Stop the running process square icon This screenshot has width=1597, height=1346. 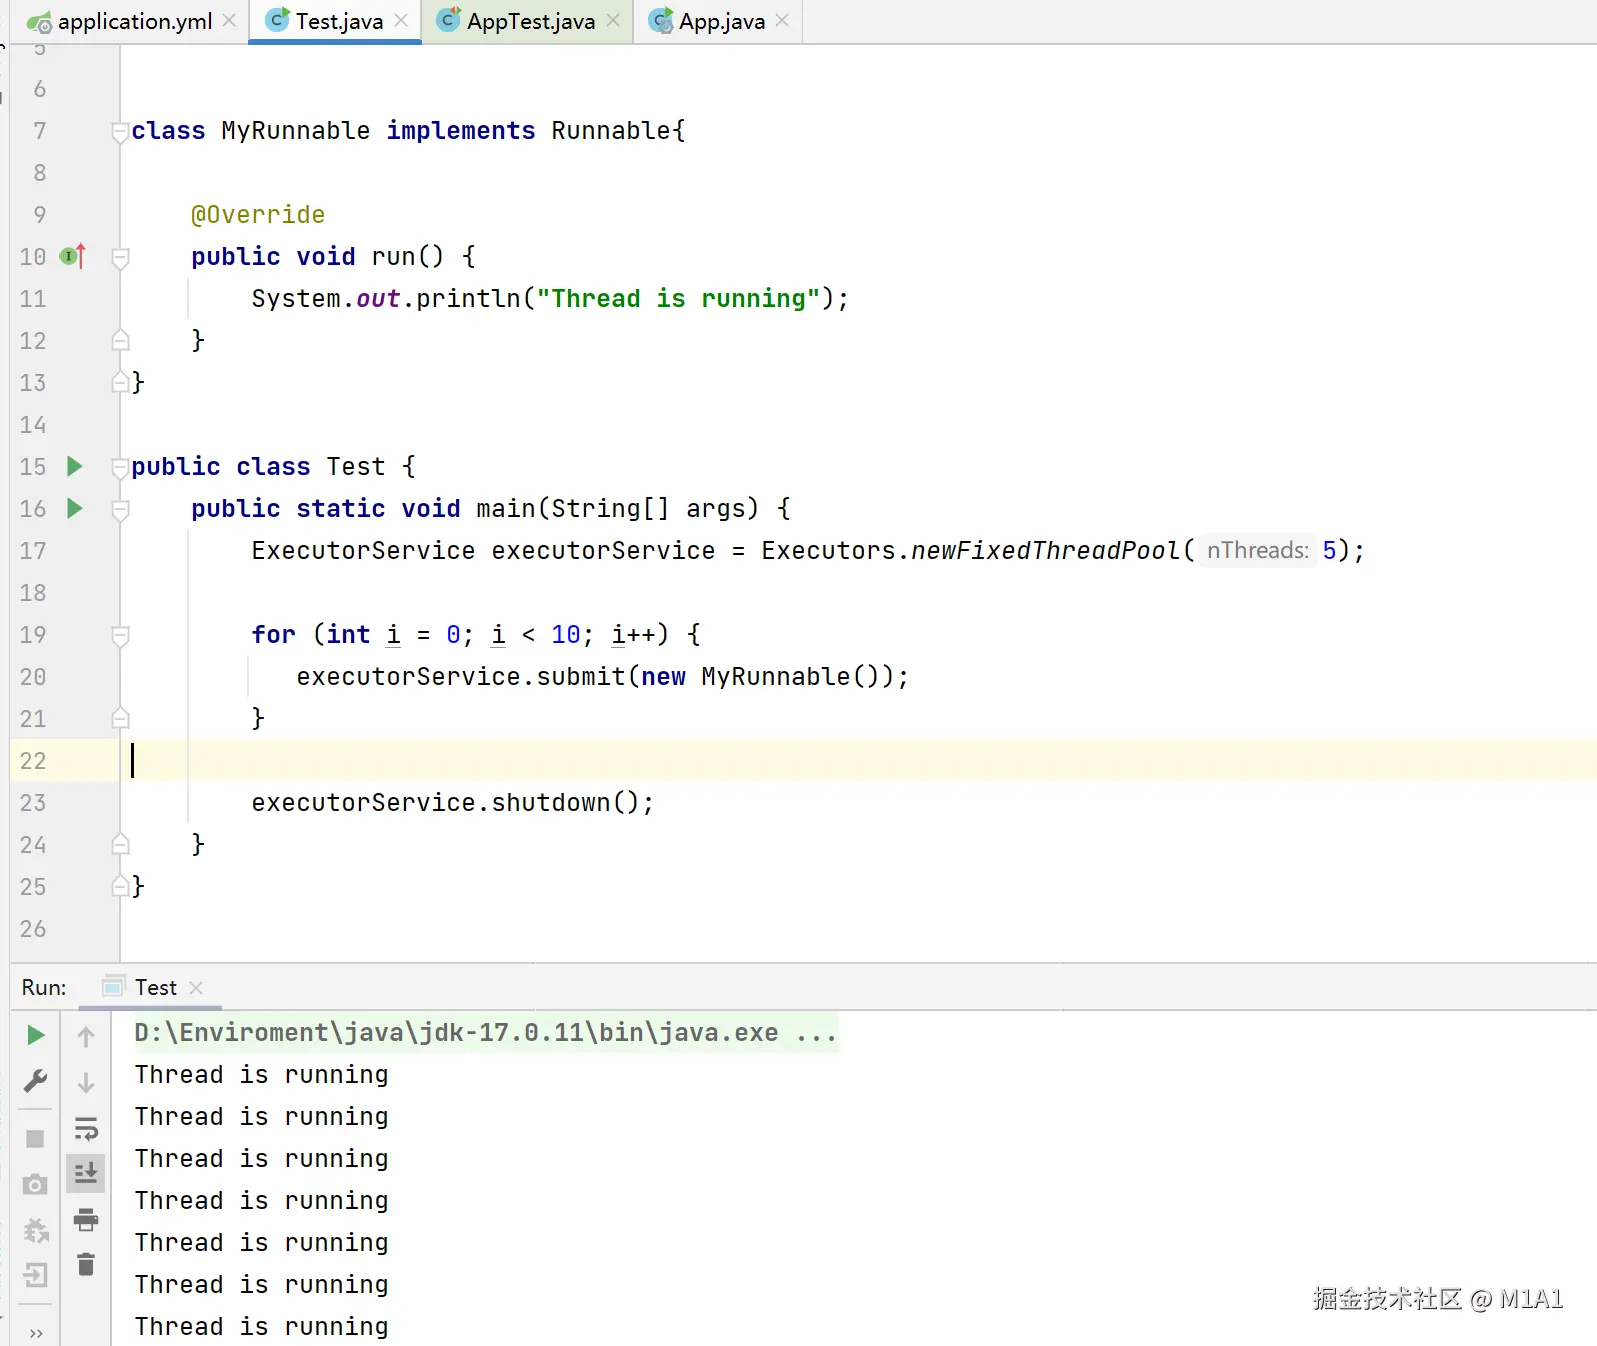click(35, 1139)
